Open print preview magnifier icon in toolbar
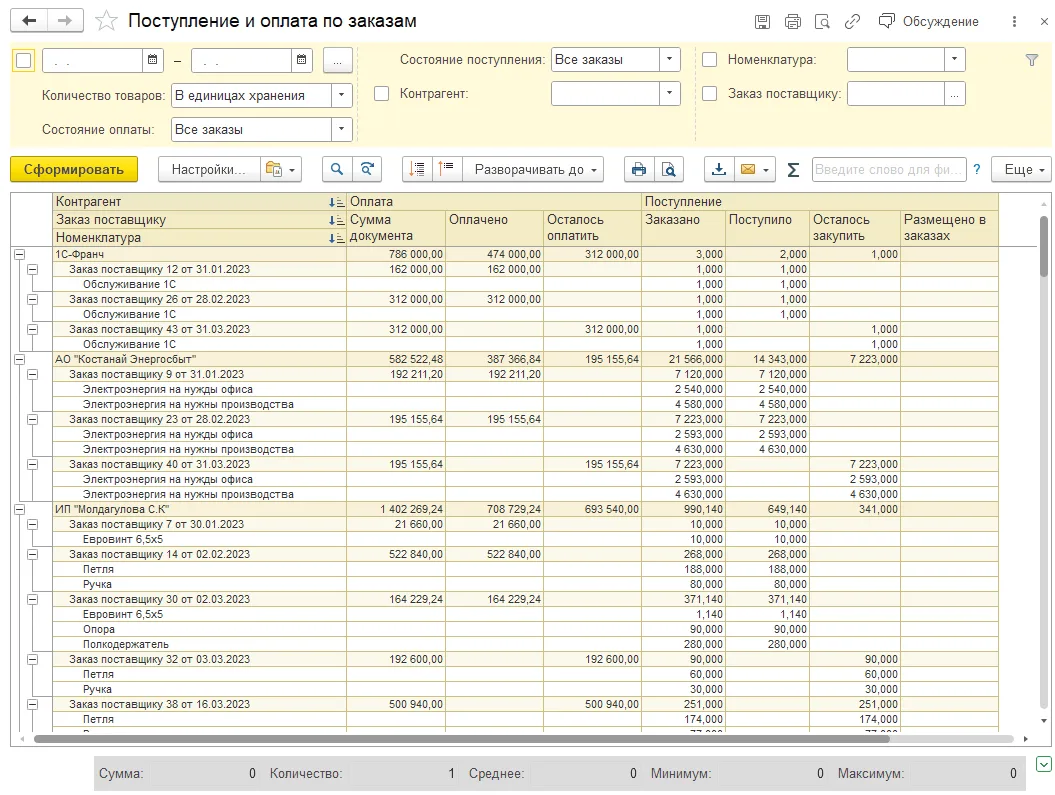This screenshot has height=795, width=1055. coord(669,169)
